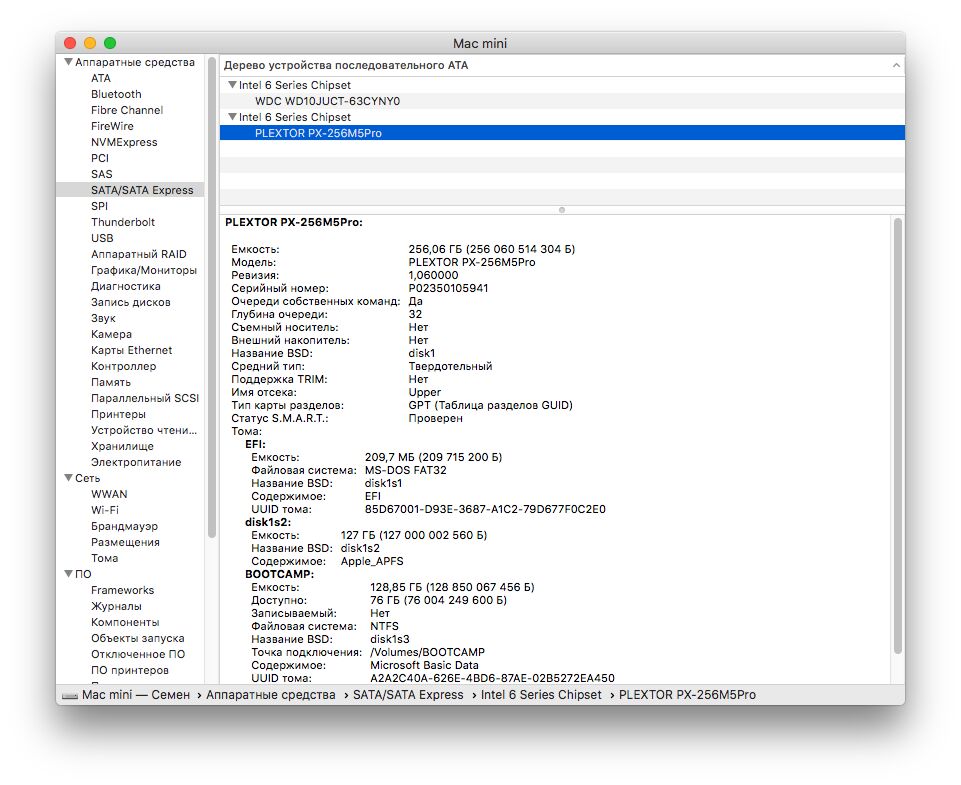961x785 pixels.
Task: Open the Диагностика section
Action: (x=126, y=286)
